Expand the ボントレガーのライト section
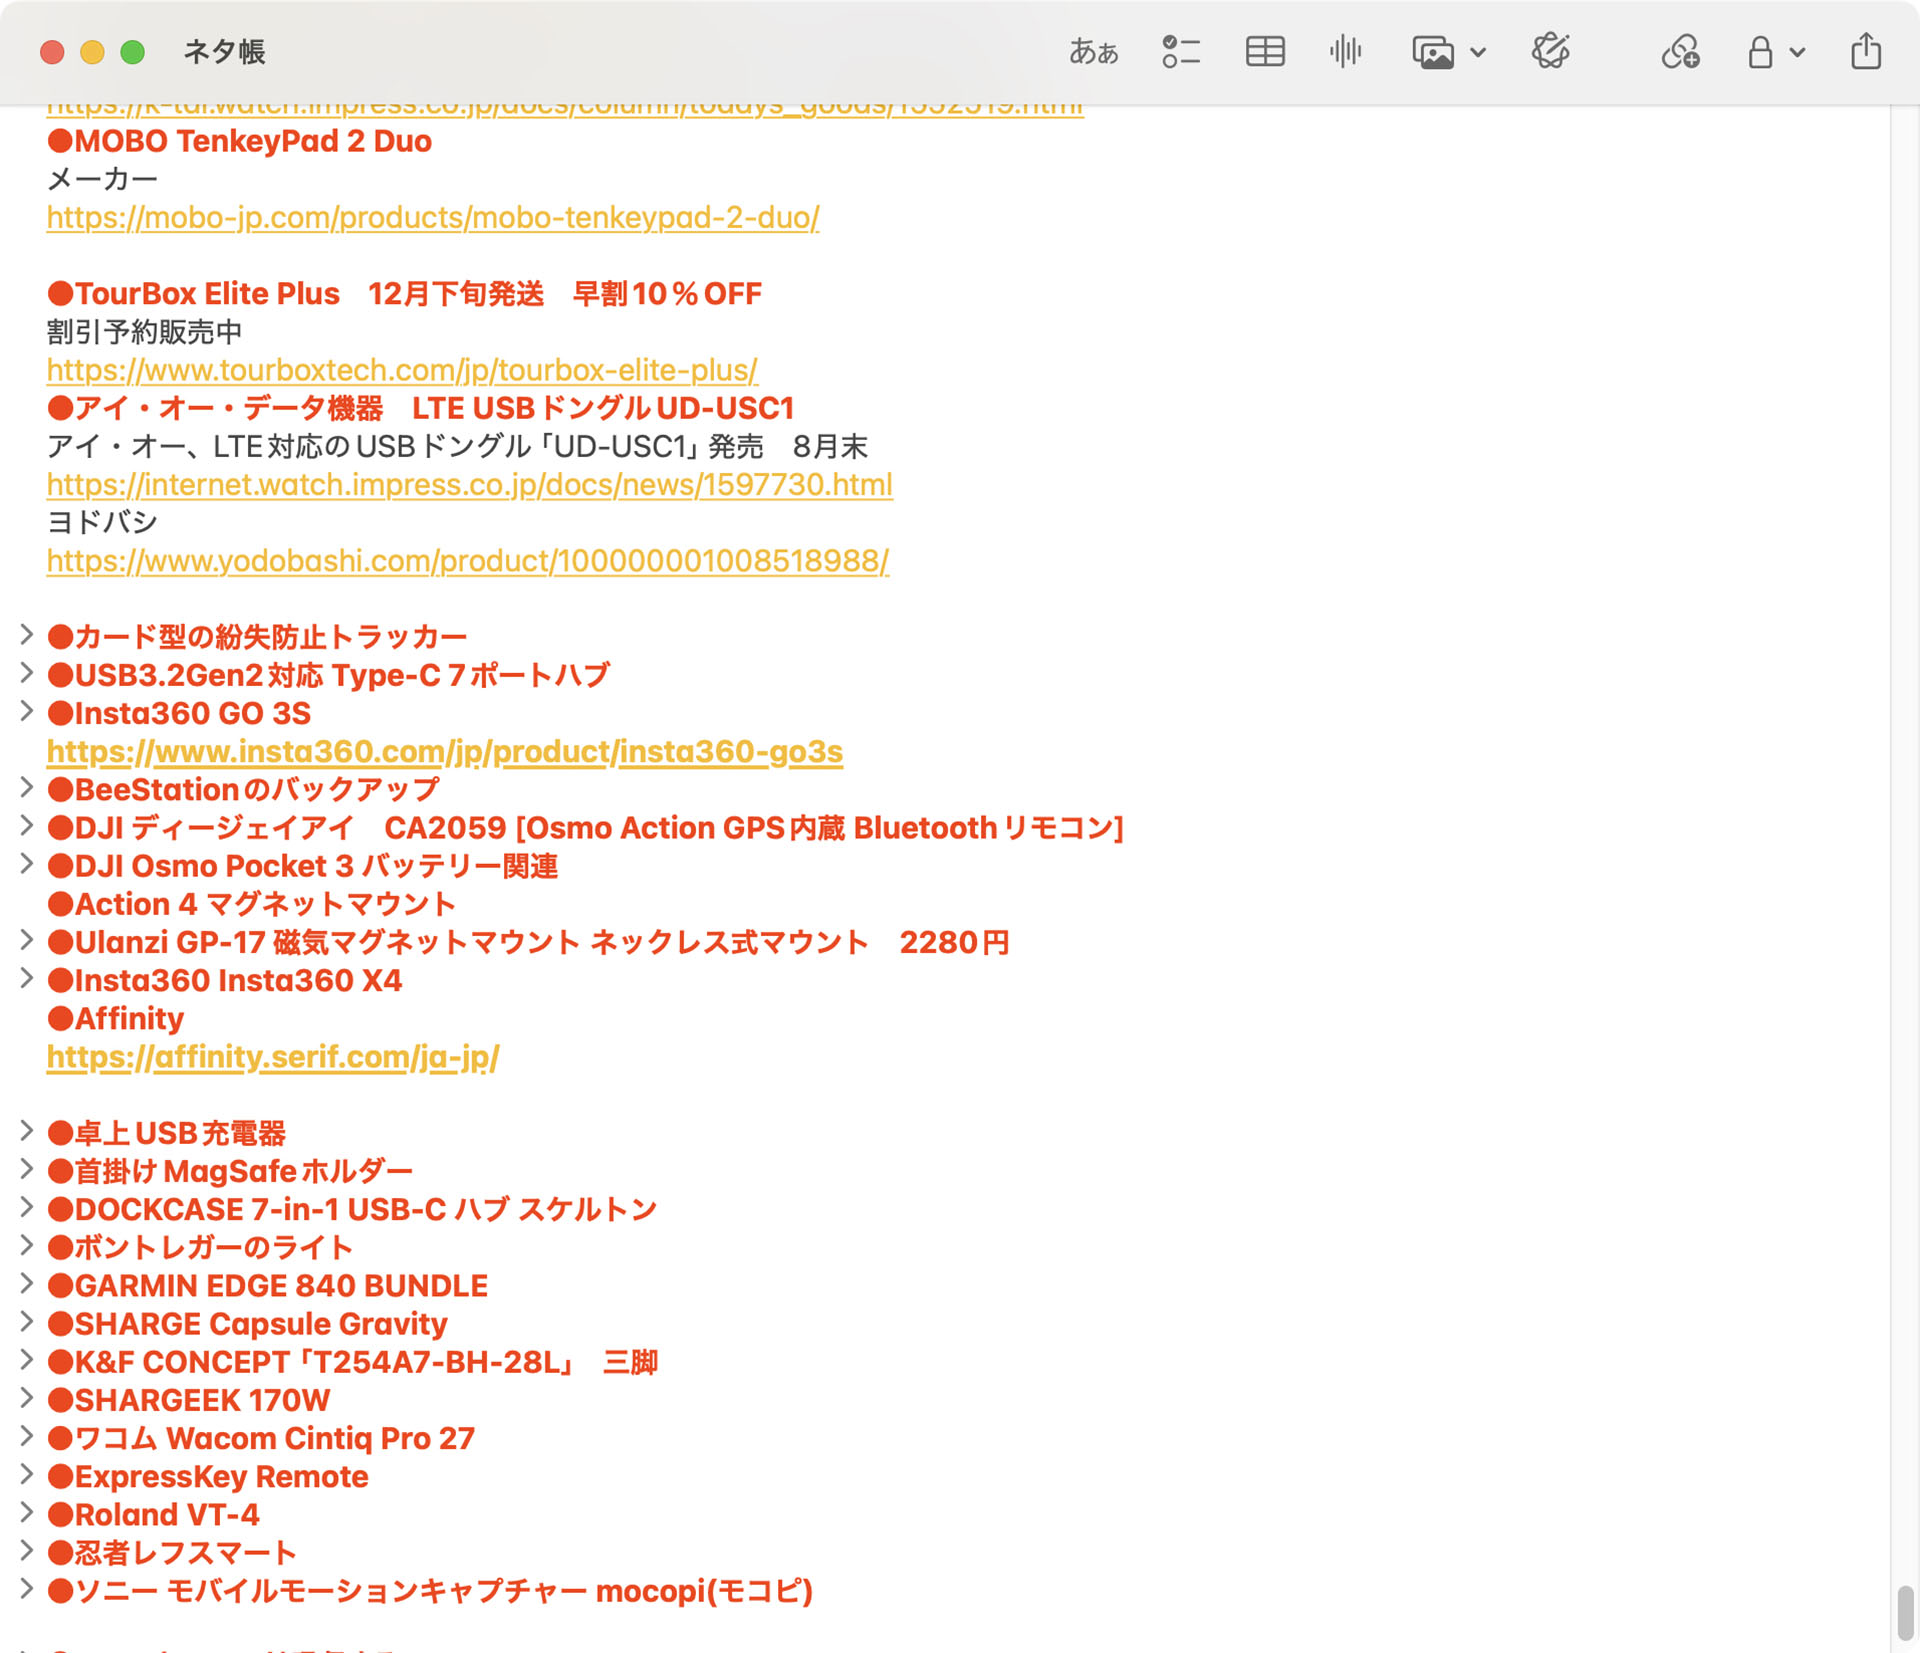The height and width of the screenshot is (1653, 1920). coord(27,1245)
